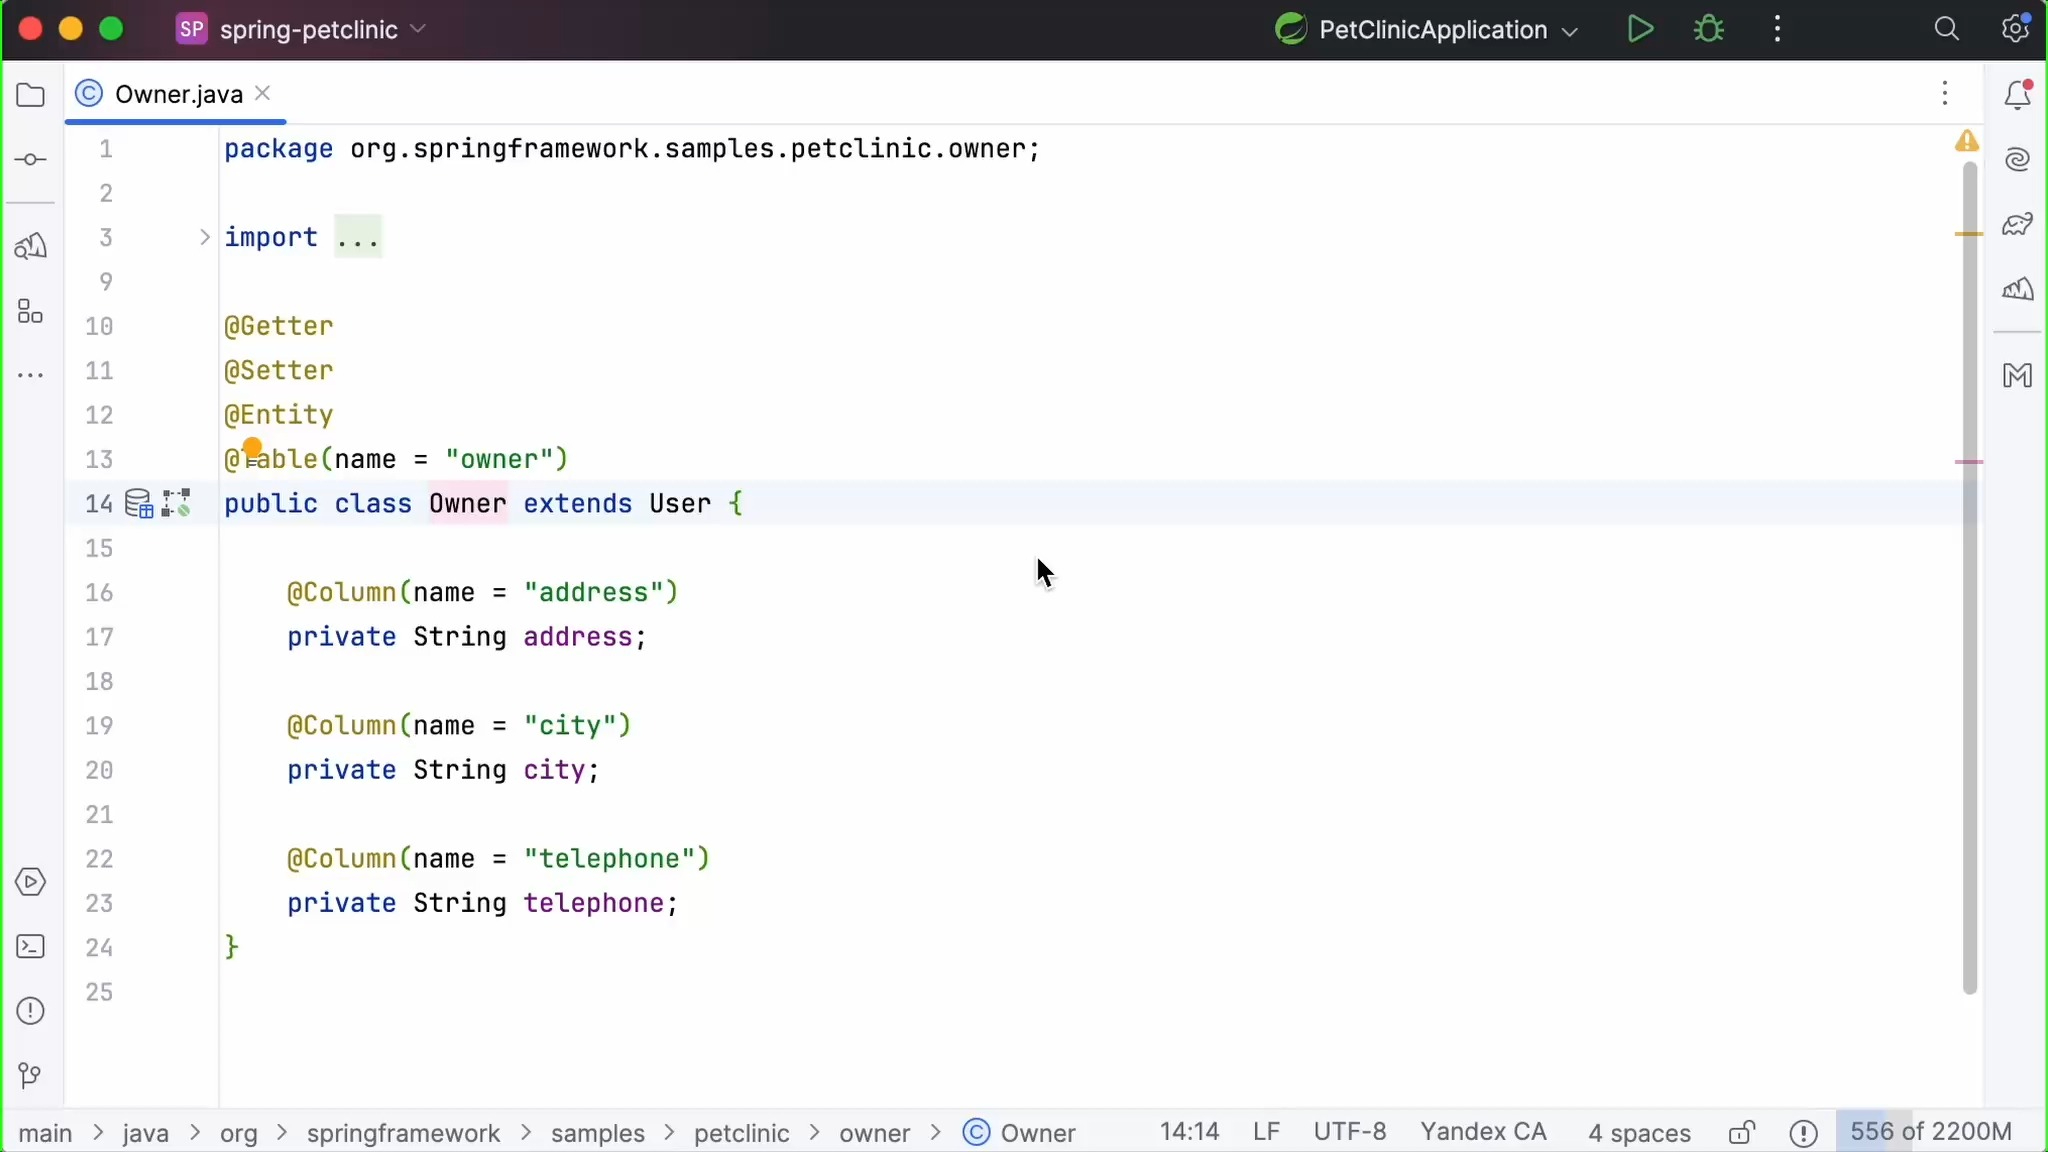Image resolution: width=2048 pixels, height=1152 pixels.
Task: Expand the folded import block
Action: click(204, 237)
